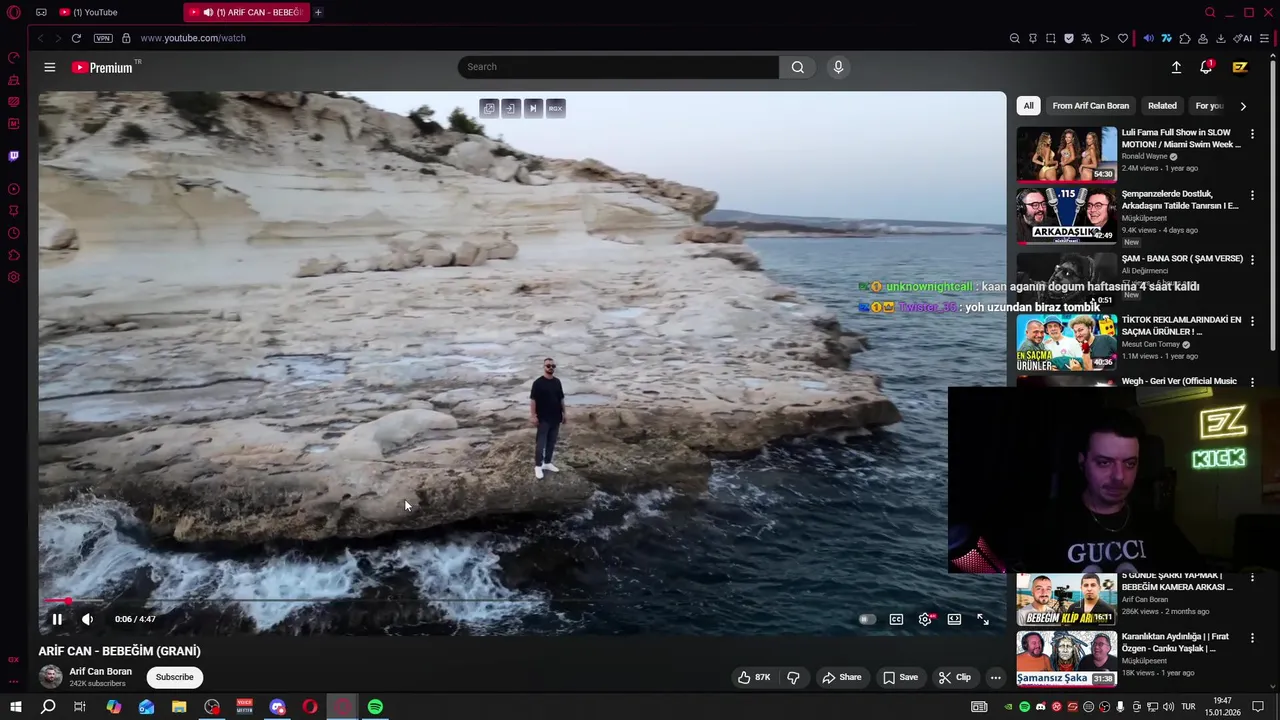Switch player to theater mode
The width and height of the screenshot is (1280, 720).
954,619
